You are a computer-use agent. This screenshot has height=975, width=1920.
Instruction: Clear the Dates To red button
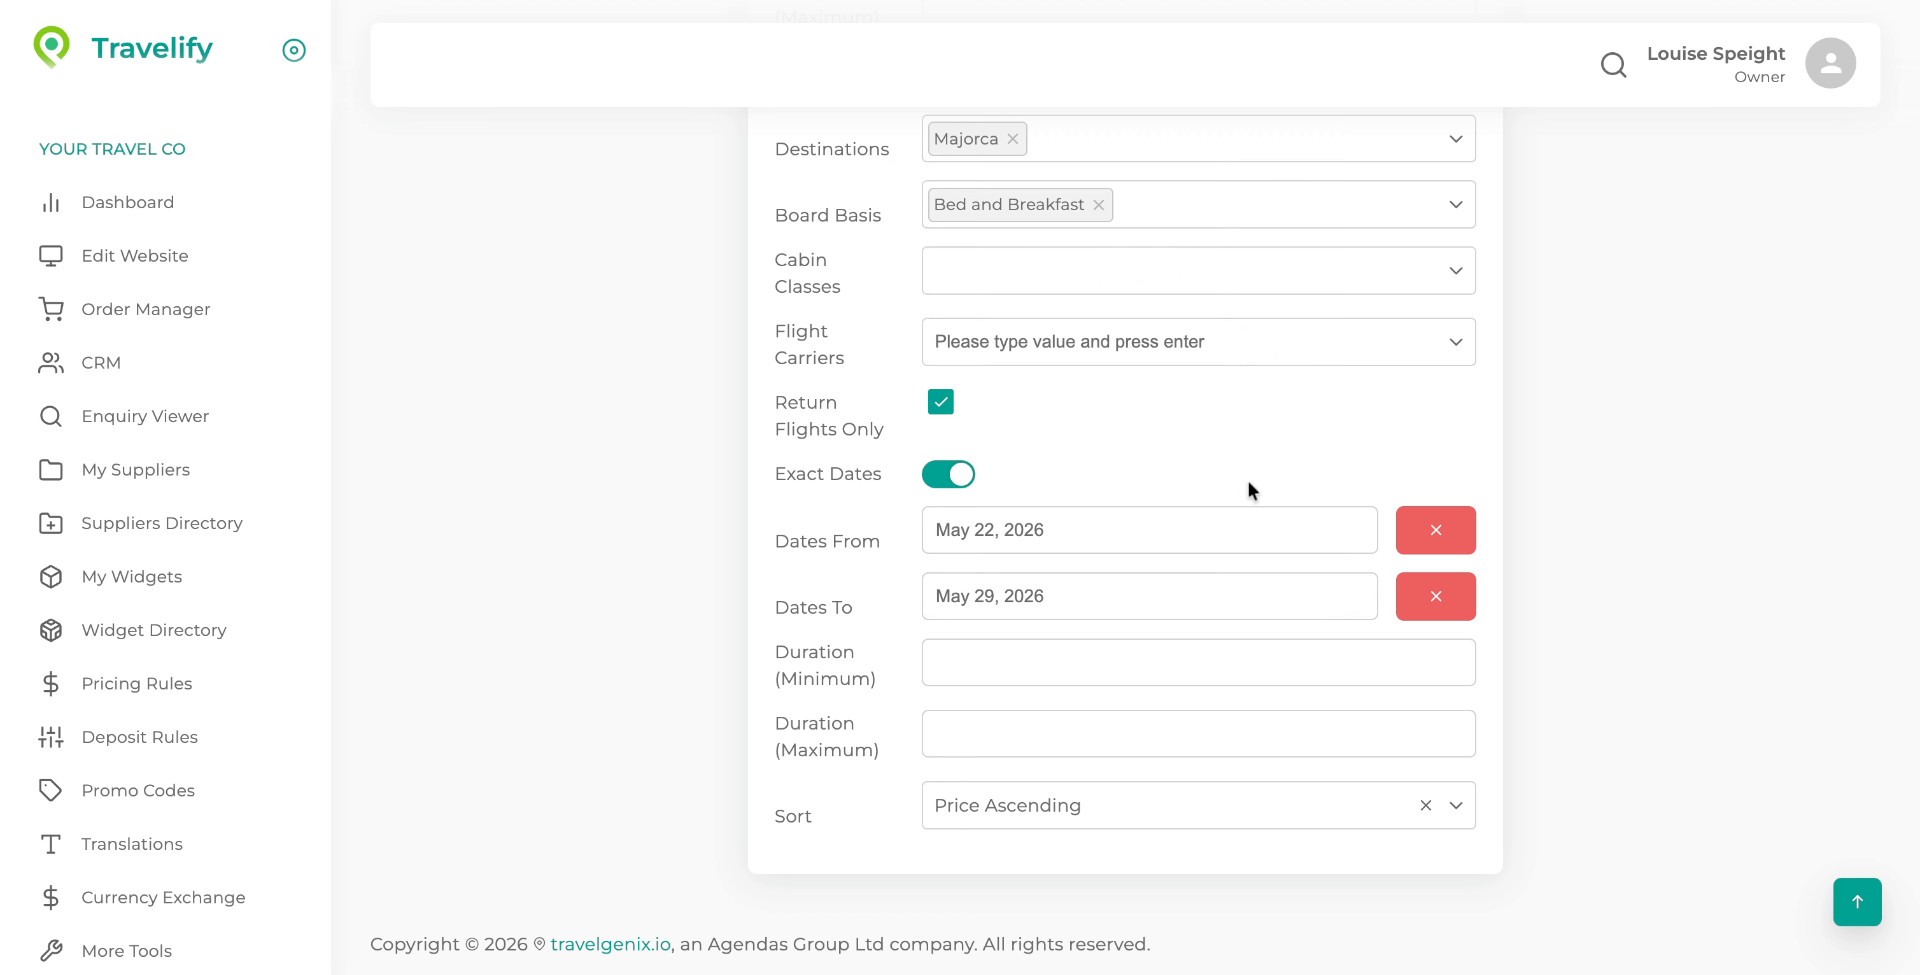[x=1435, y=597]
